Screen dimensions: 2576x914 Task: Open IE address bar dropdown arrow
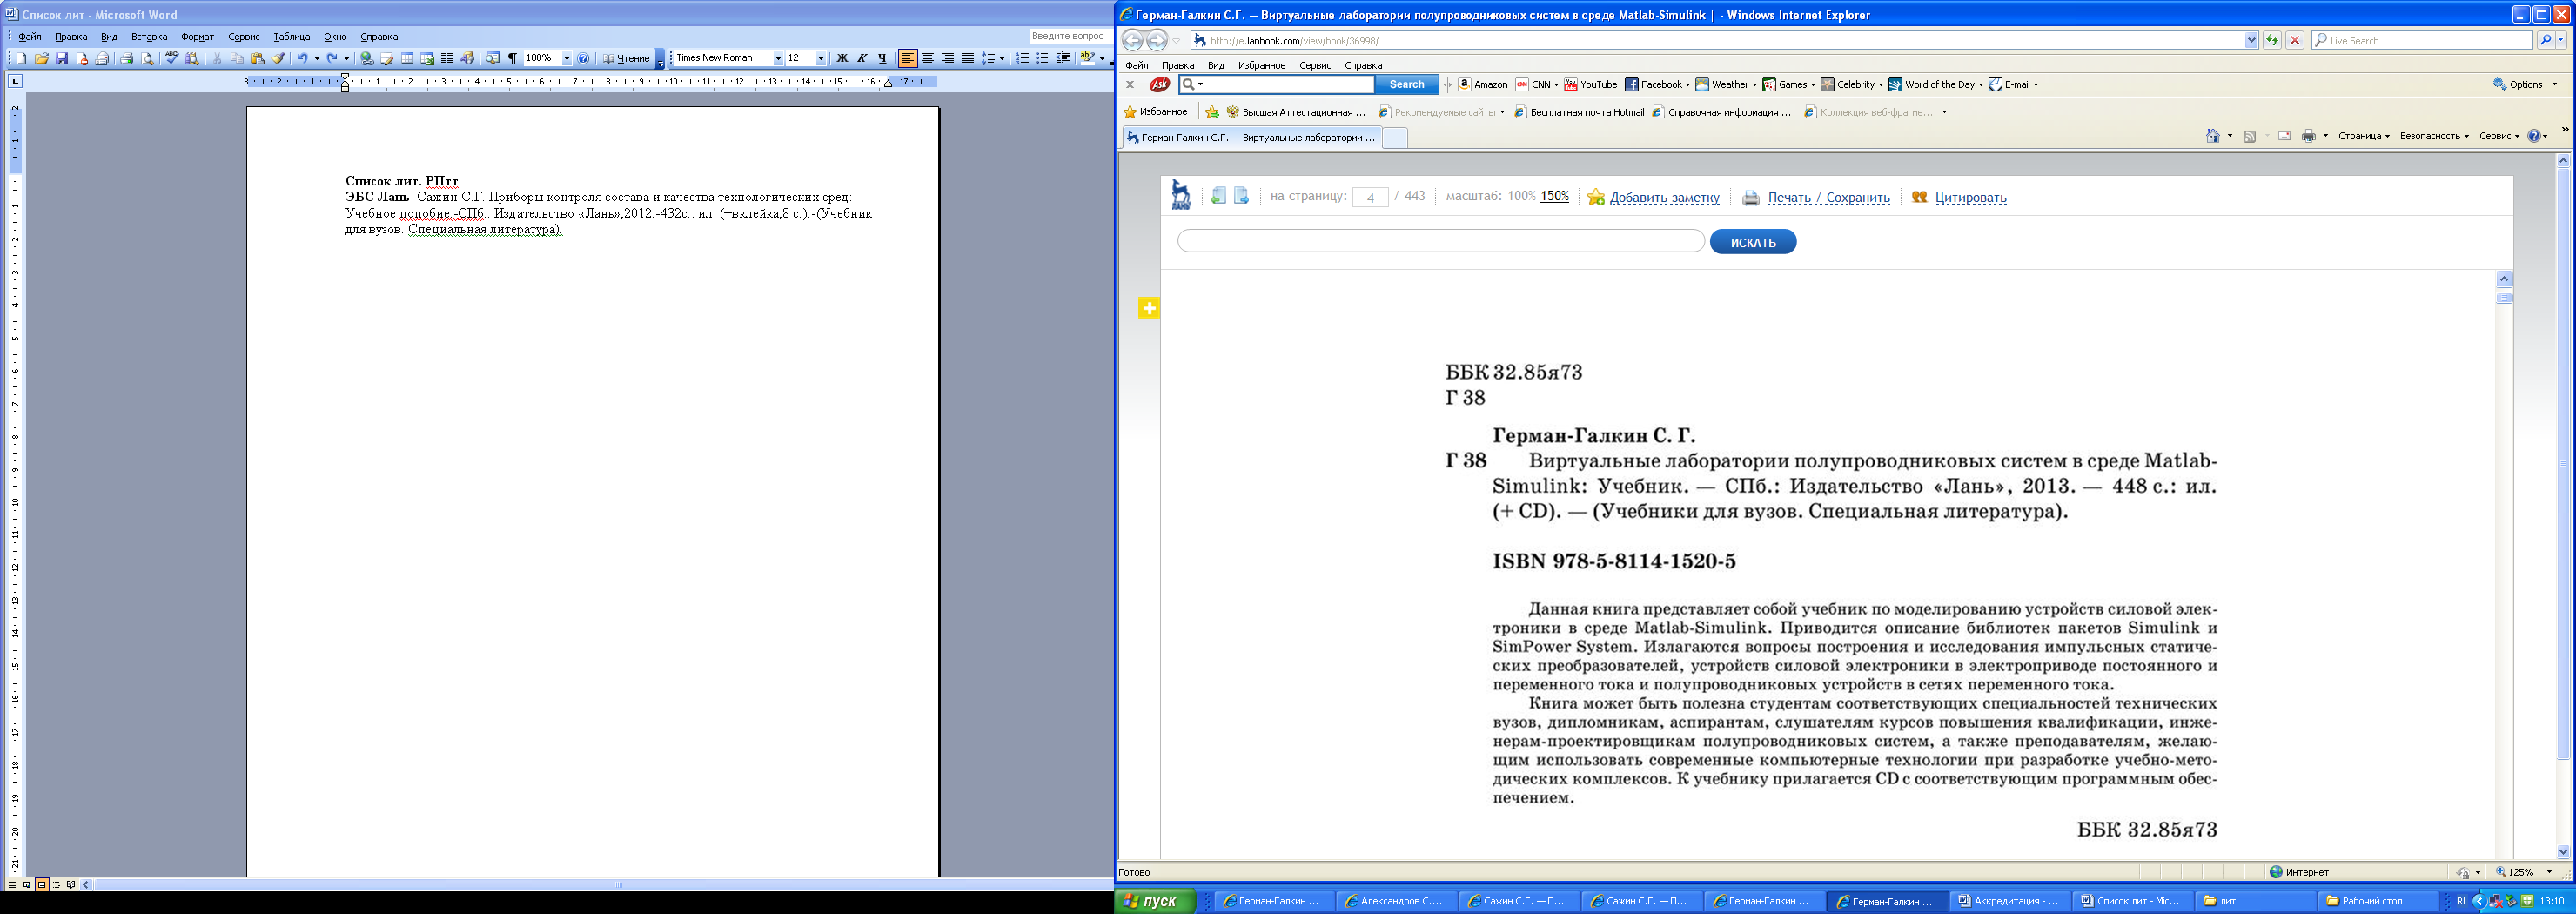[2252, 40]
